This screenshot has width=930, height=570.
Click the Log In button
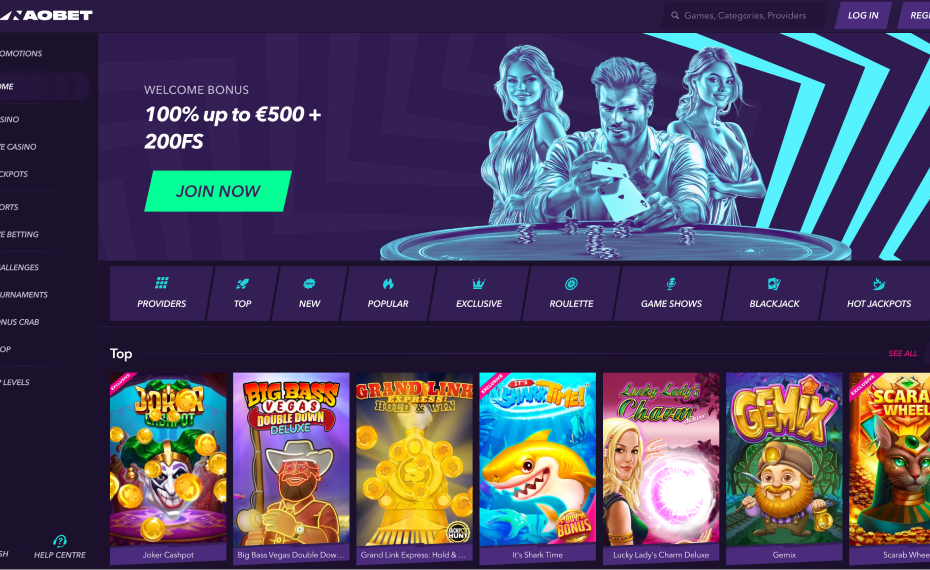pyautogui.click(x=863, y=15)
